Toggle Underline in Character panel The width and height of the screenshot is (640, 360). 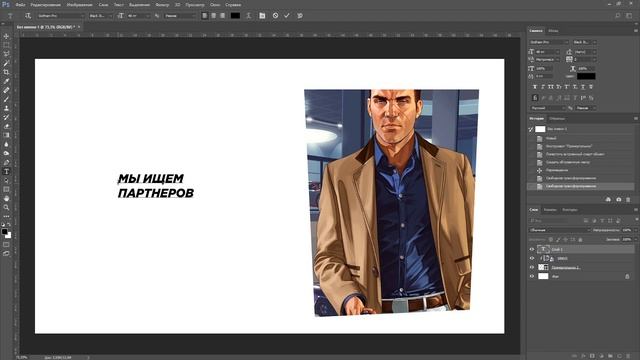point(583,87)
